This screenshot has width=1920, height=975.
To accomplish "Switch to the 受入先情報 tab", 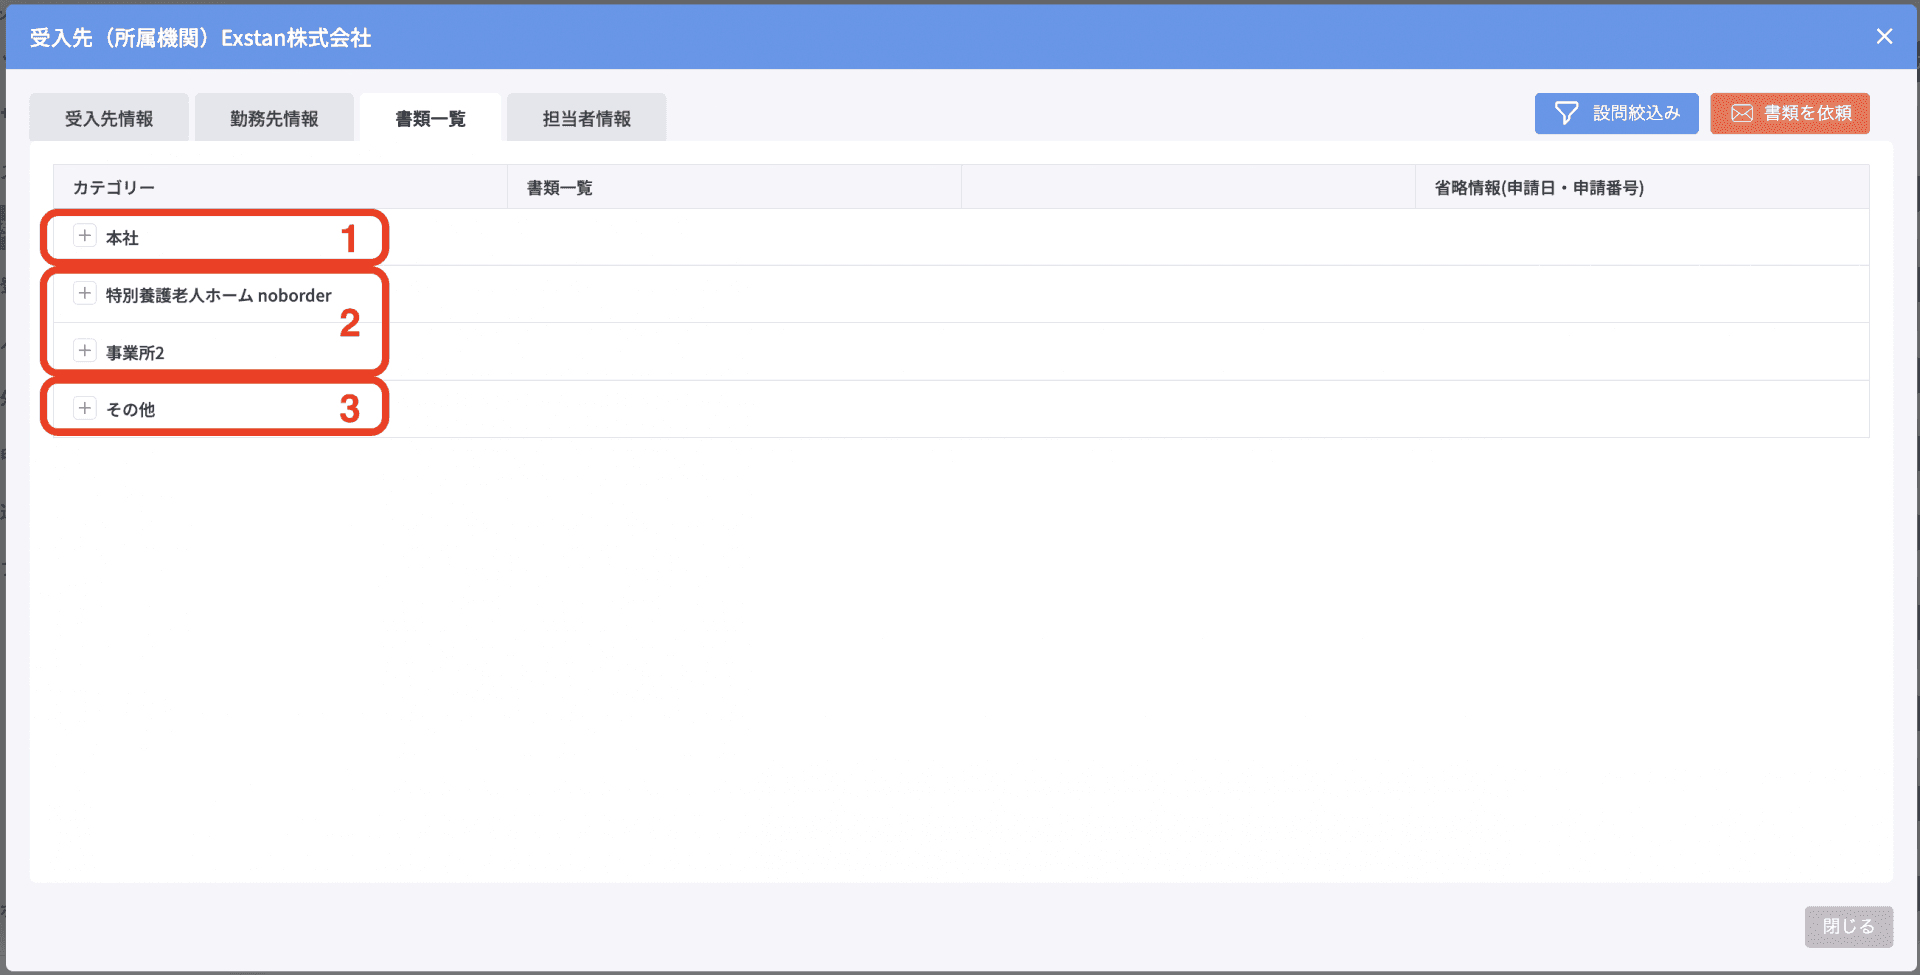I will click(x=109, y=118).
